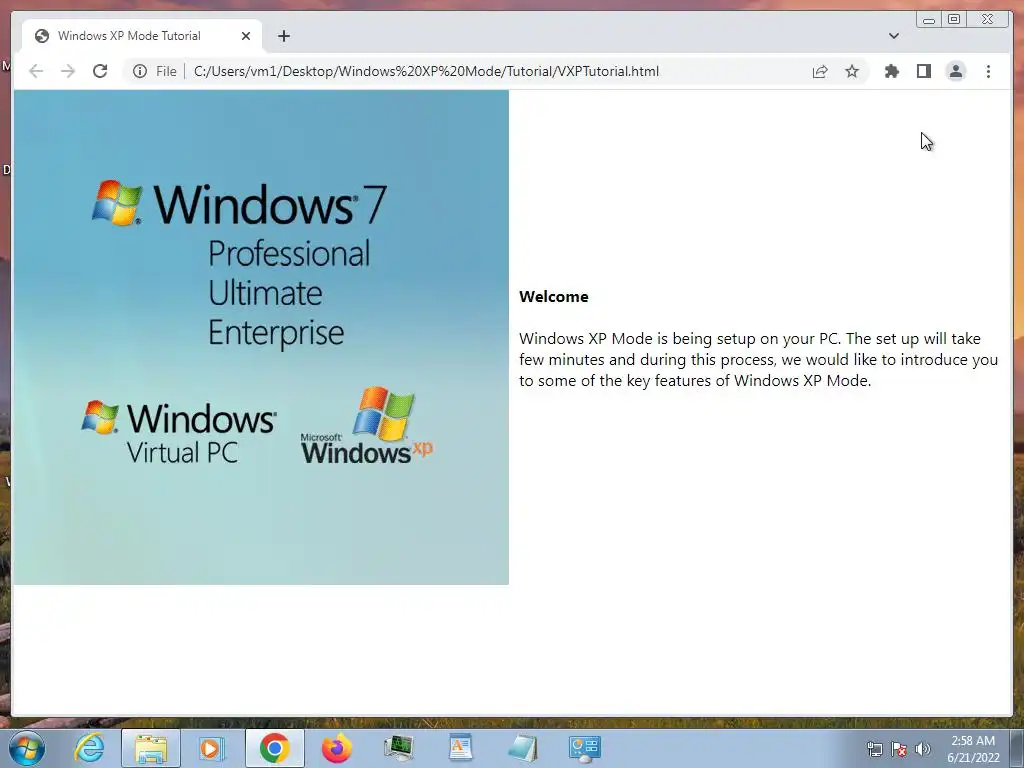Click the system clock showing 2:58 AM
The width and height of the screenshot is (1024, 768).
973,749
